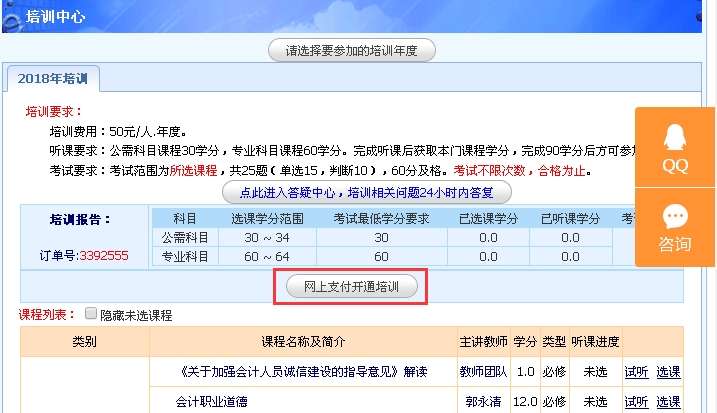
Task: Click 选课 for the 指导意见 解读 course
Action: click(668, 372)
